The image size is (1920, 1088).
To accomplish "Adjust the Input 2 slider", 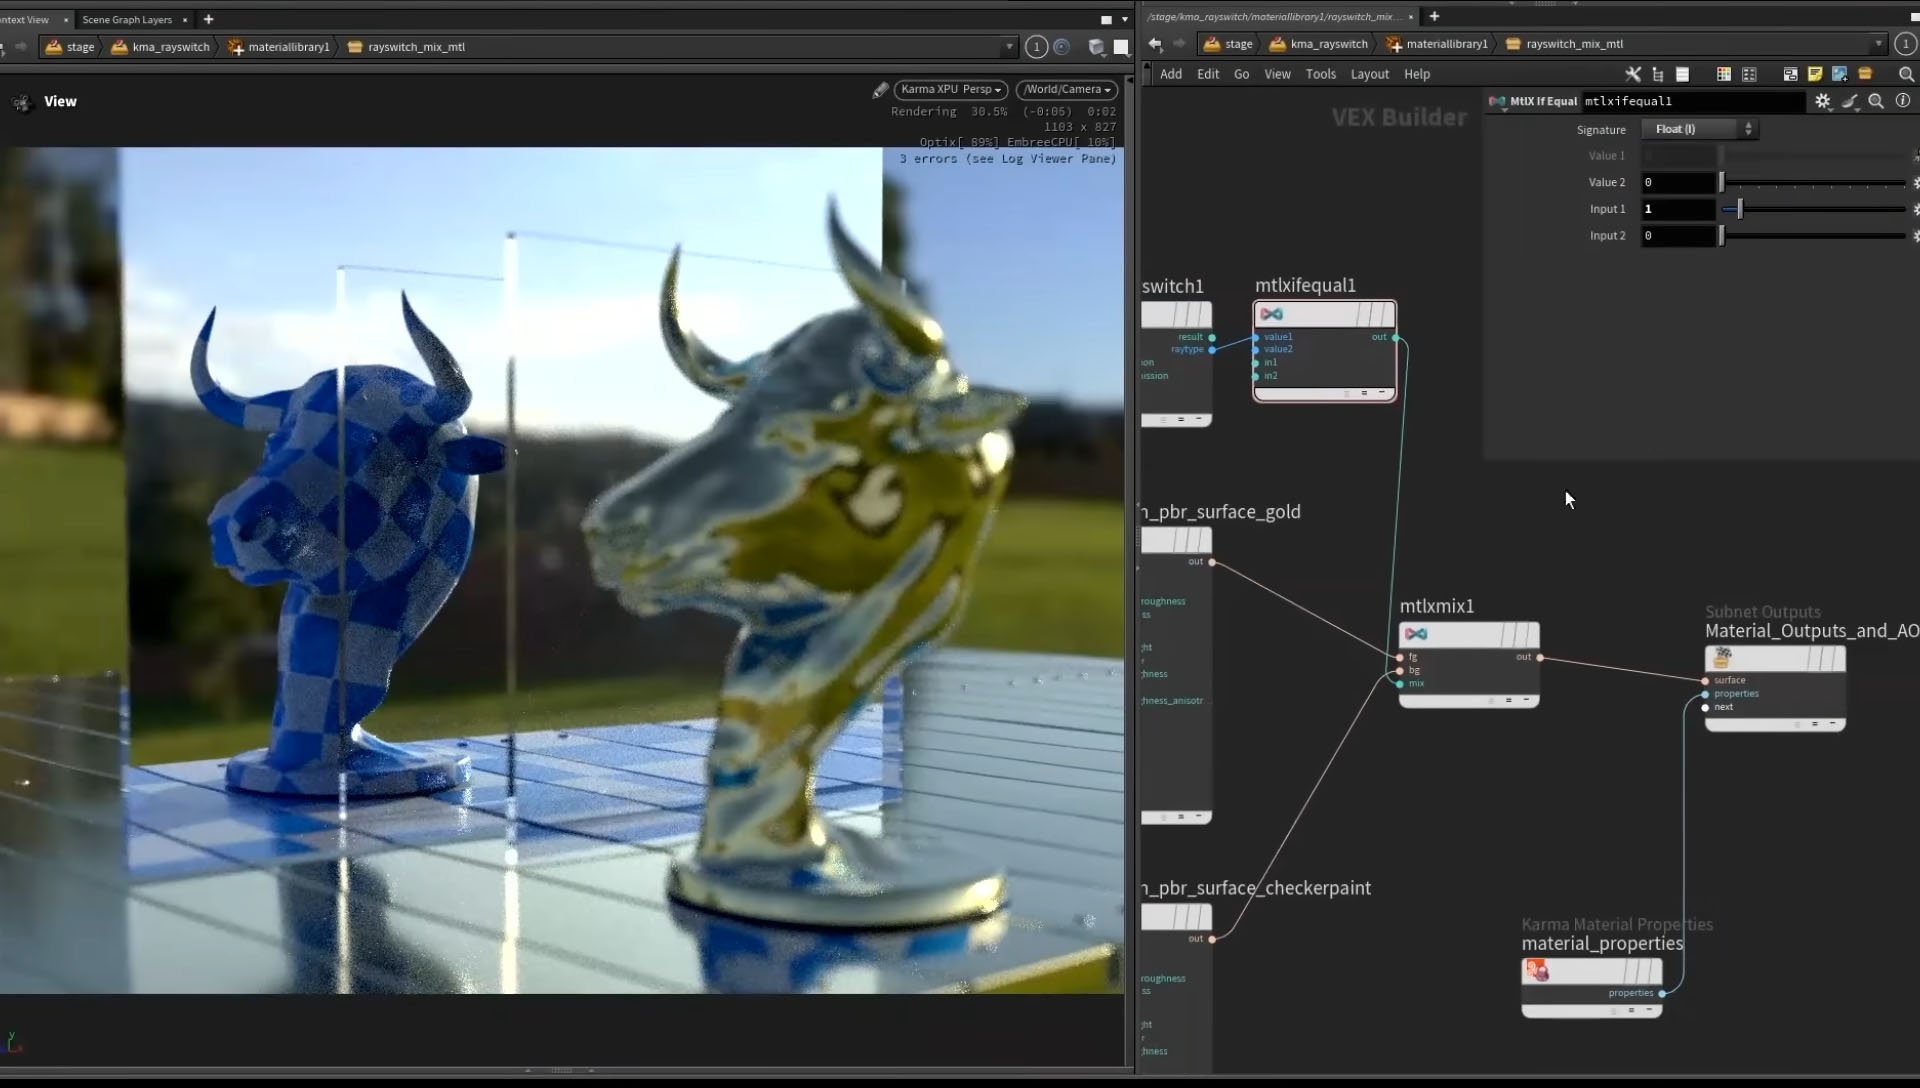I will click(1812, 236).
